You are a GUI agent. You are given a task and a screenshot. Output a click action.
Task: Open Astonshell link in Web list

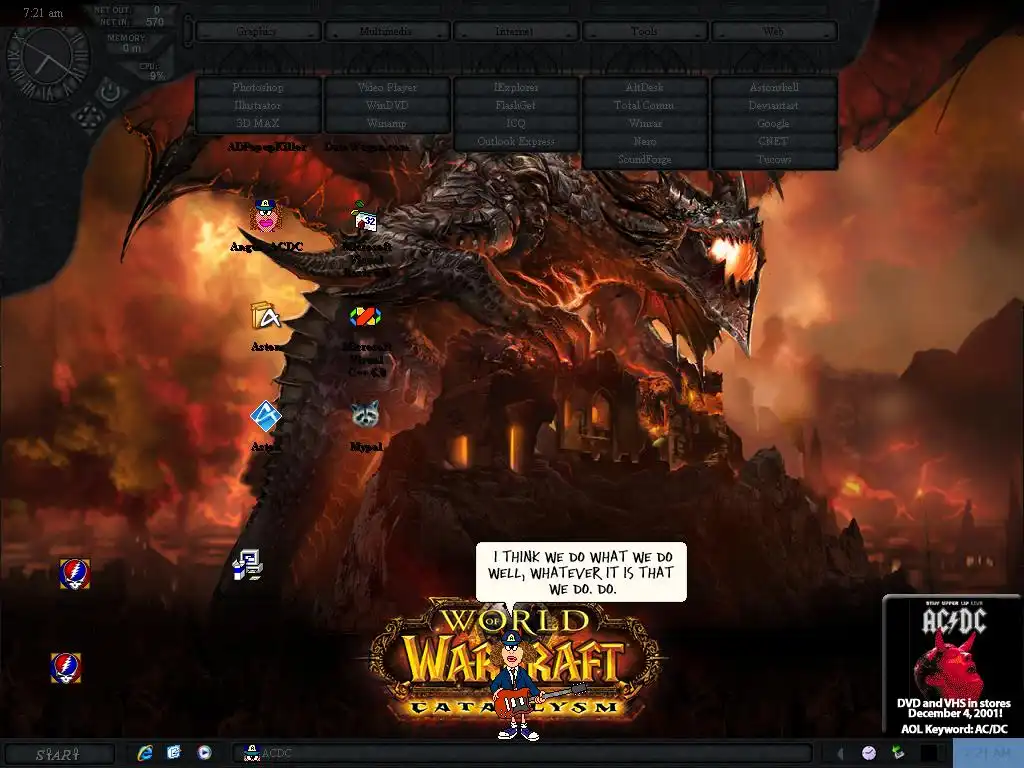point(775,88)
